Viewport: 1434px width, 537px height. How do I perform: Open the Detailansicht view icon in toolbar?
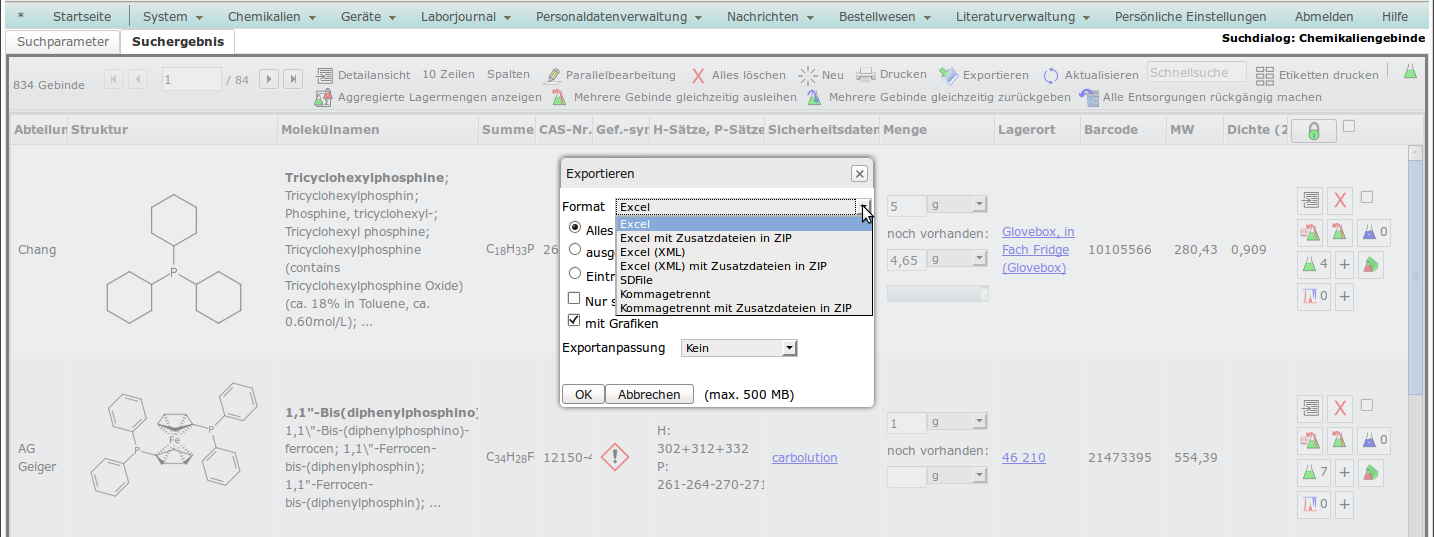325,75
